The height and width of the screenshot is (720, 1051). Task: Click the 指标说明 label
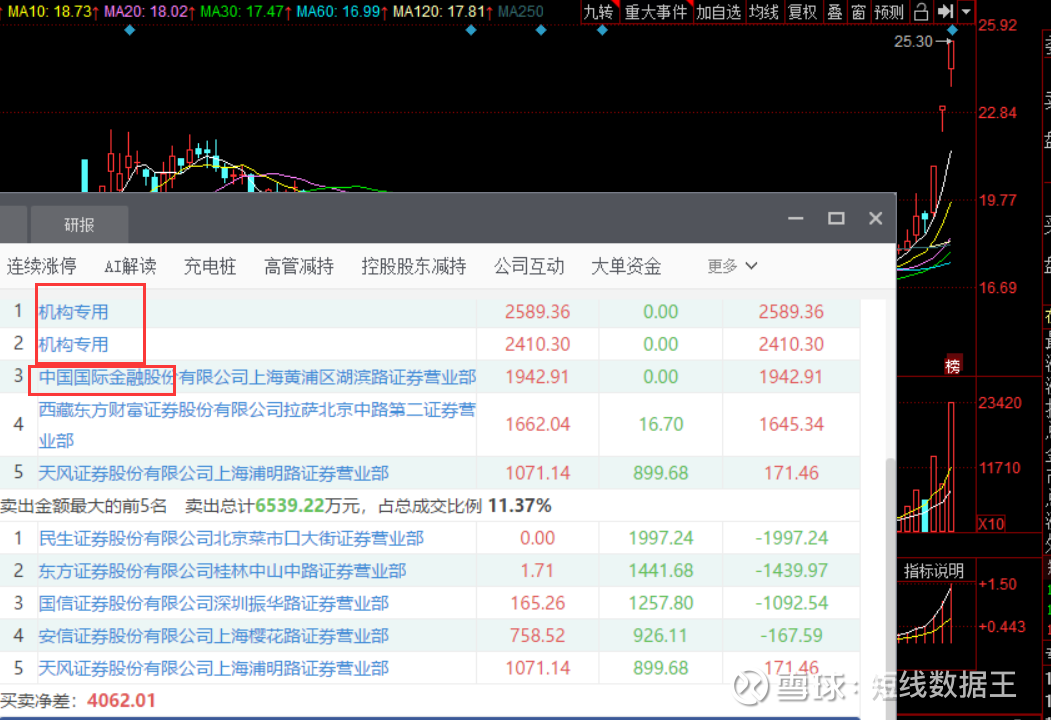[934, 571]
